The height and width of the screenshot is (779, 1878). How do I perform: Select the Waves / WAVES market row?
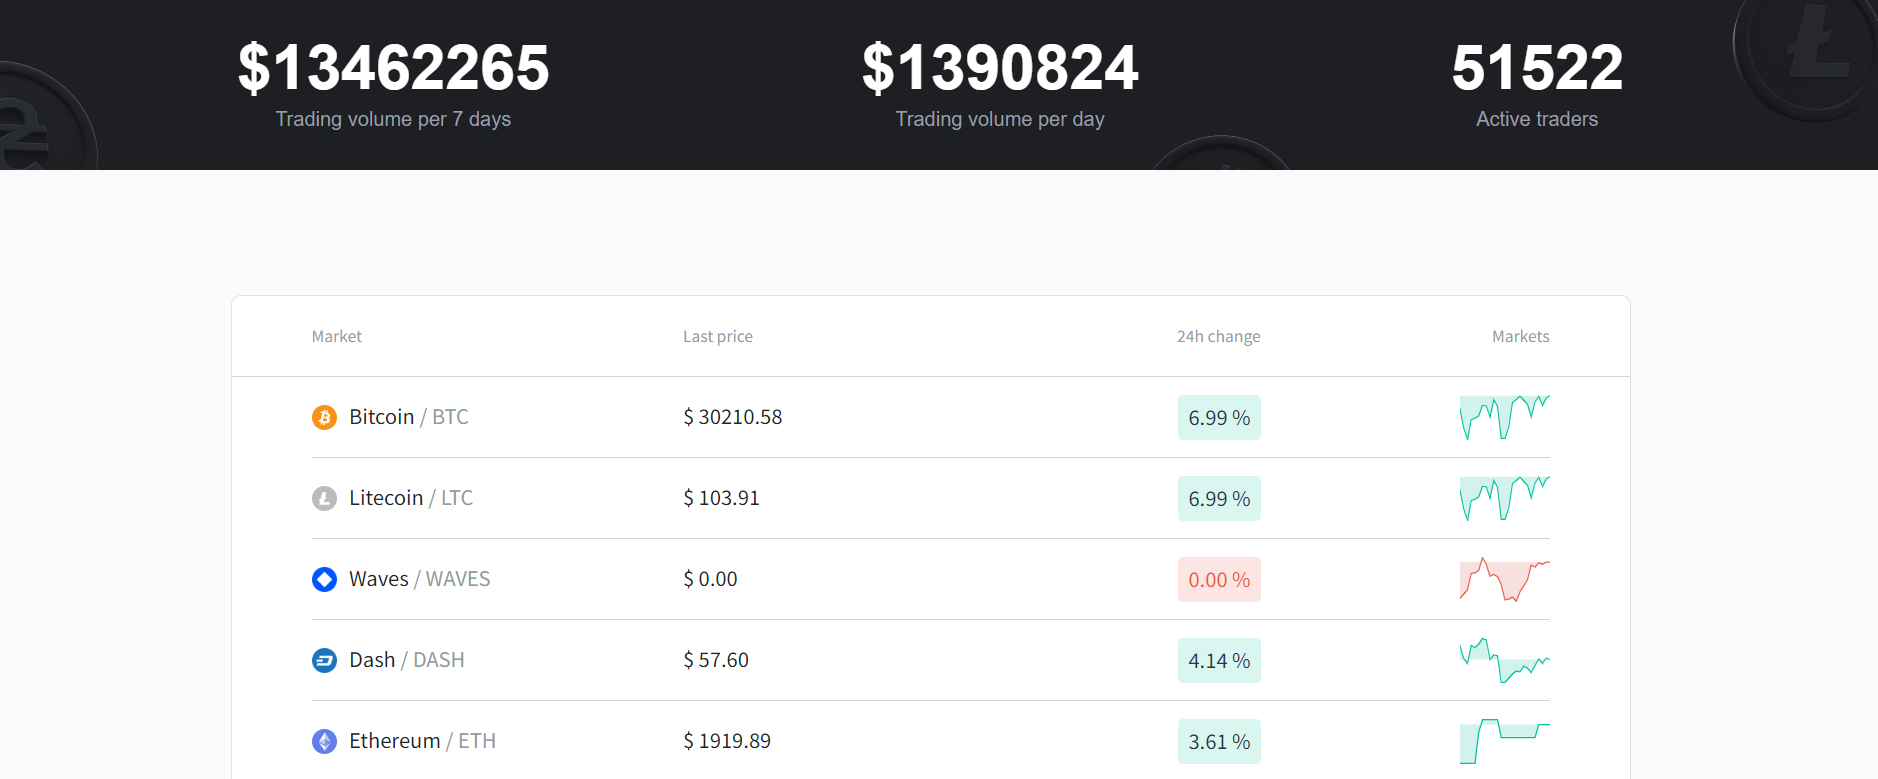(419, 579)
